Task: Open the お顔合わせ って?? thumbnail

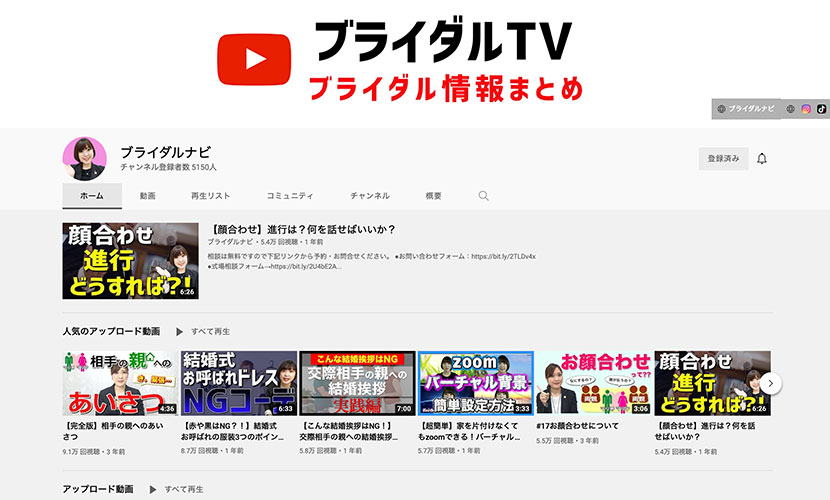Action: point(594,383)
